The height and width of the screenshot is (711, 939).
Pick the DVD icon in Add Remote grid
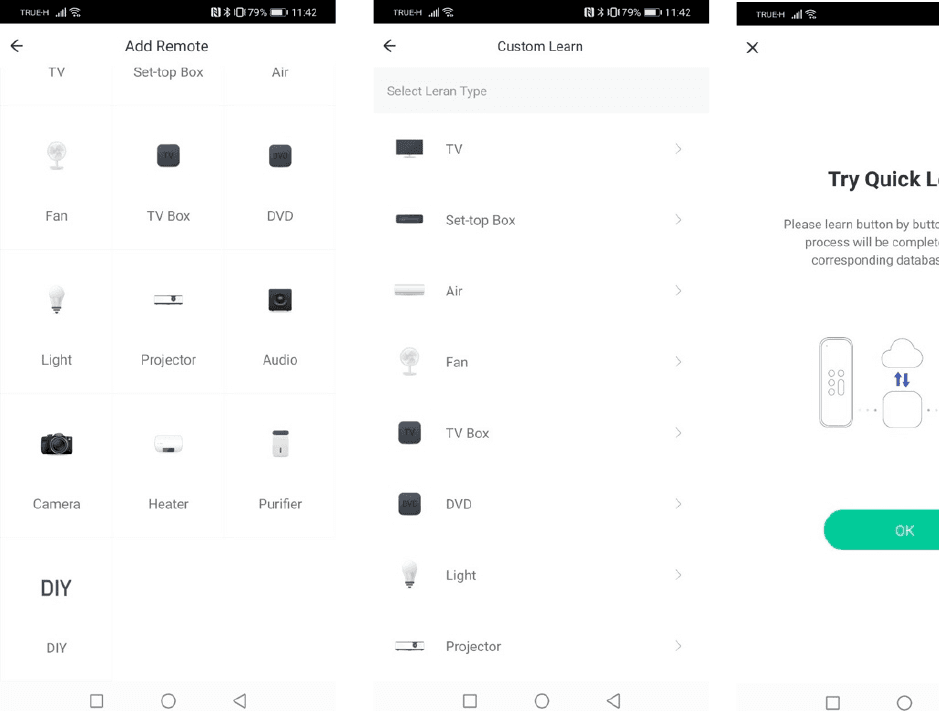coord(280,156)
